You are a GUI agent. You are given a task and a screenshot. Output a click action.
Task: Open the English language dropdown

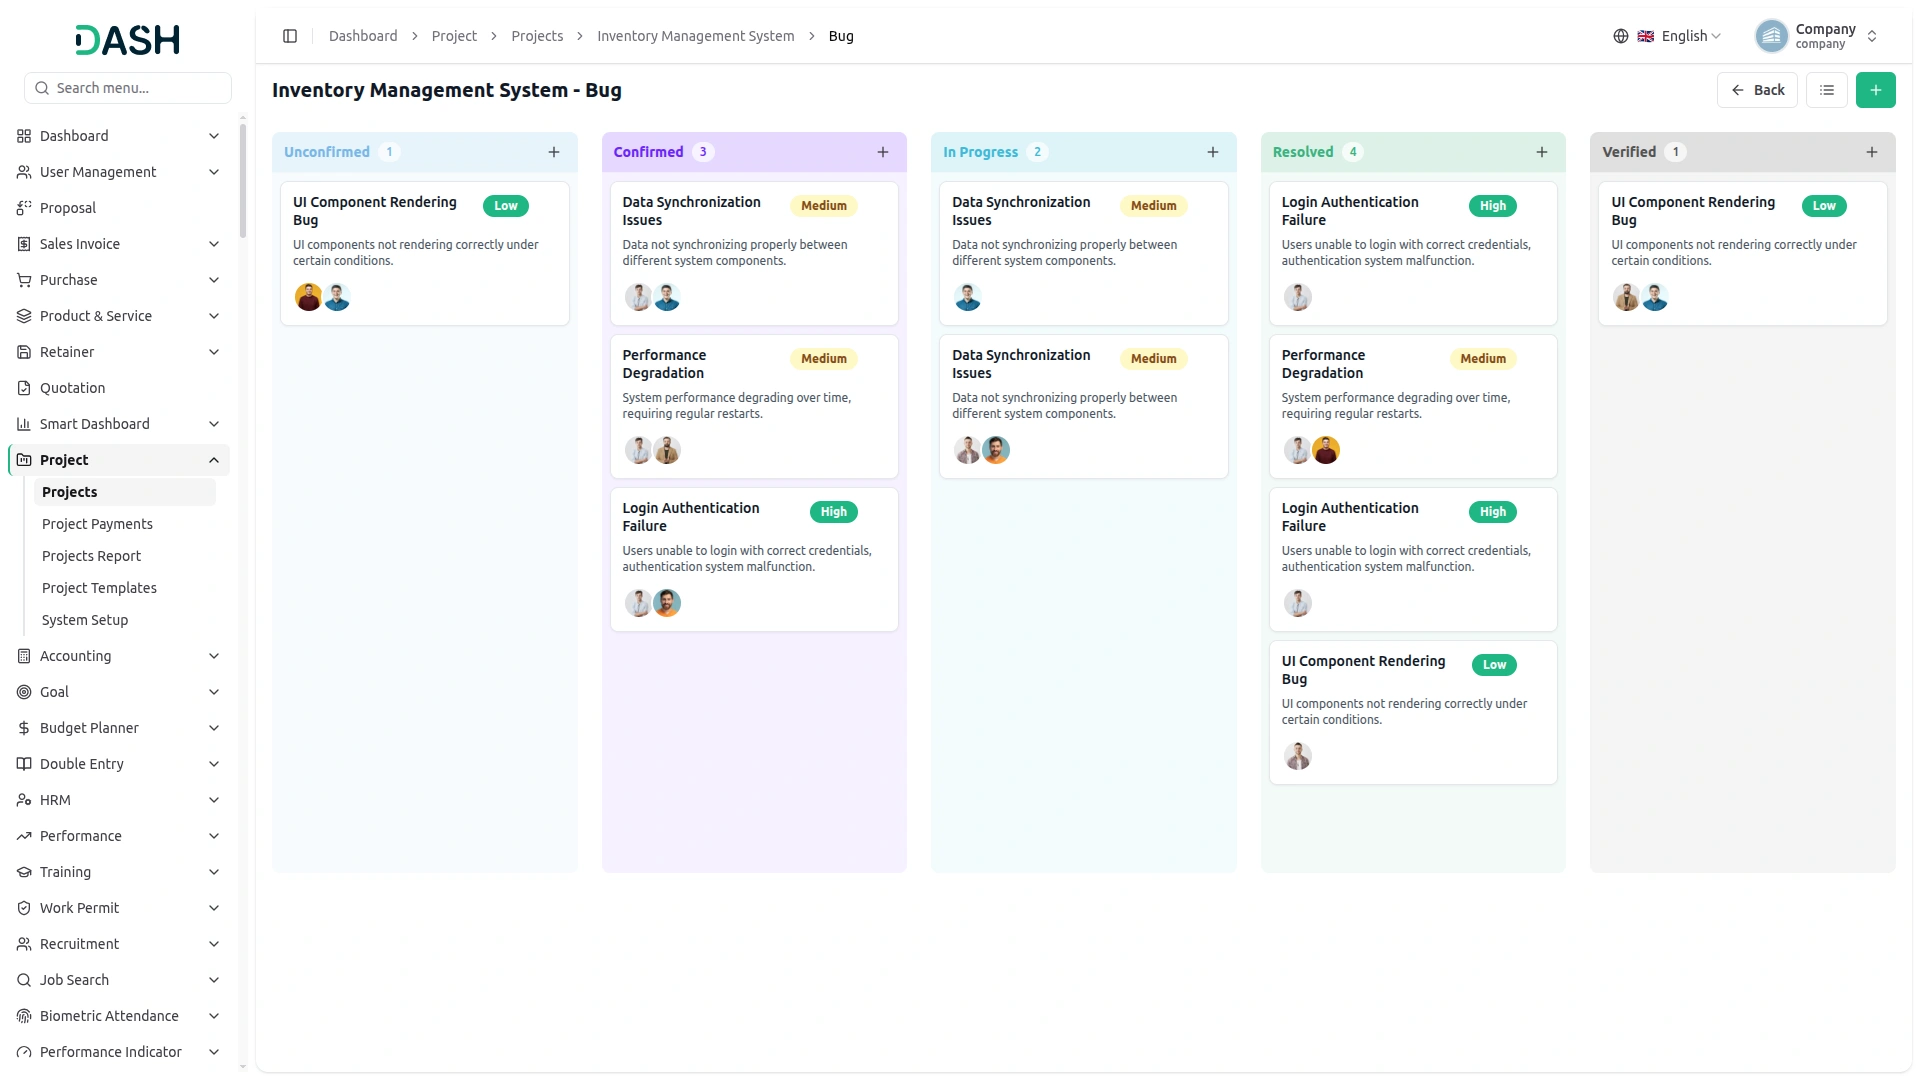(x=1680, y=36)
